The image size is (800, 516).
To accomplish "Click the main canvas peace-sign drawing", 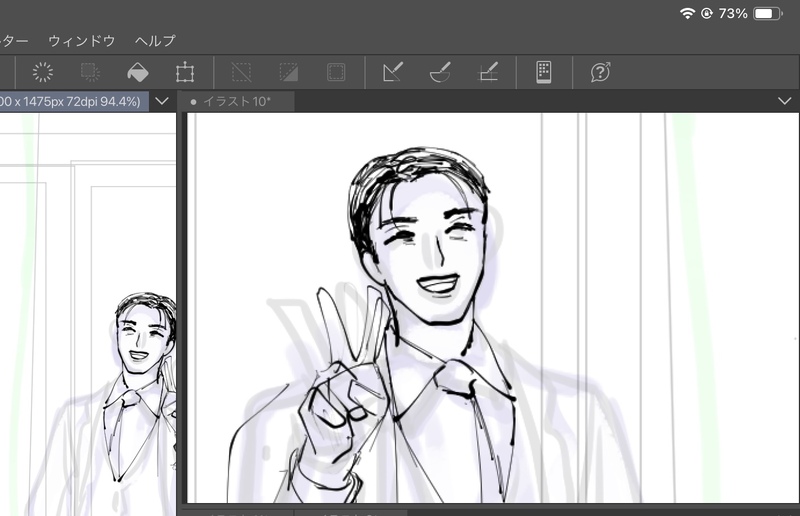I will tap(492, 308).
